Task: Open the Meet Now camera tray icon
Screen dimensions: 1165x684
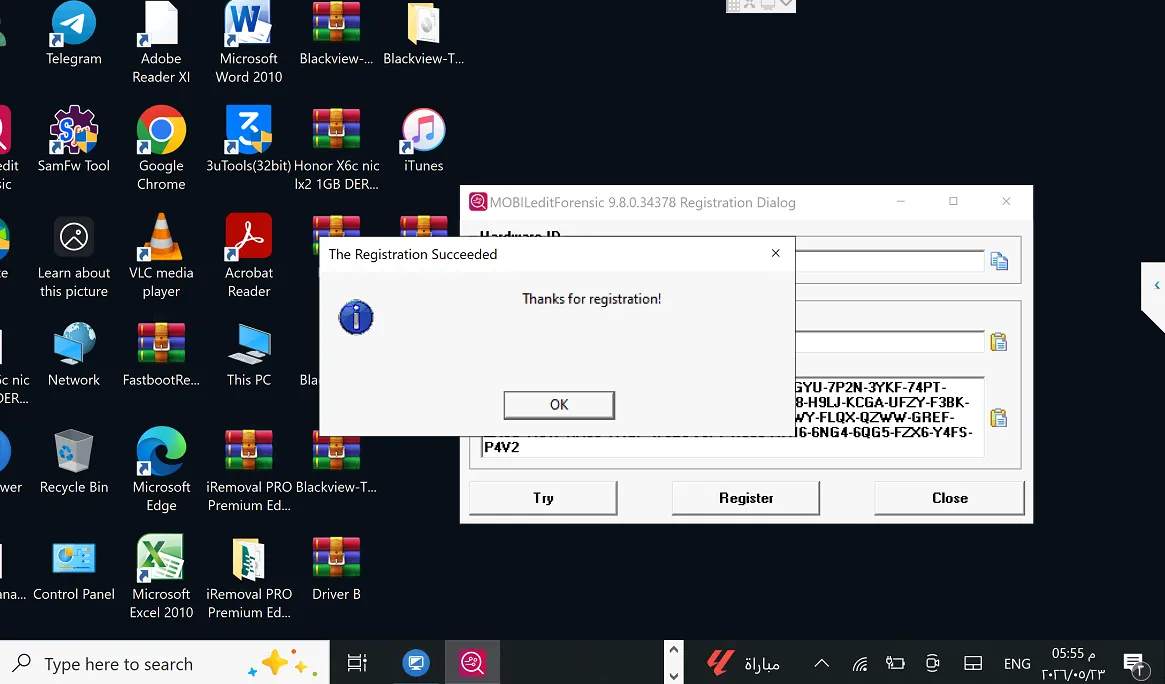Action: (933, 663)
